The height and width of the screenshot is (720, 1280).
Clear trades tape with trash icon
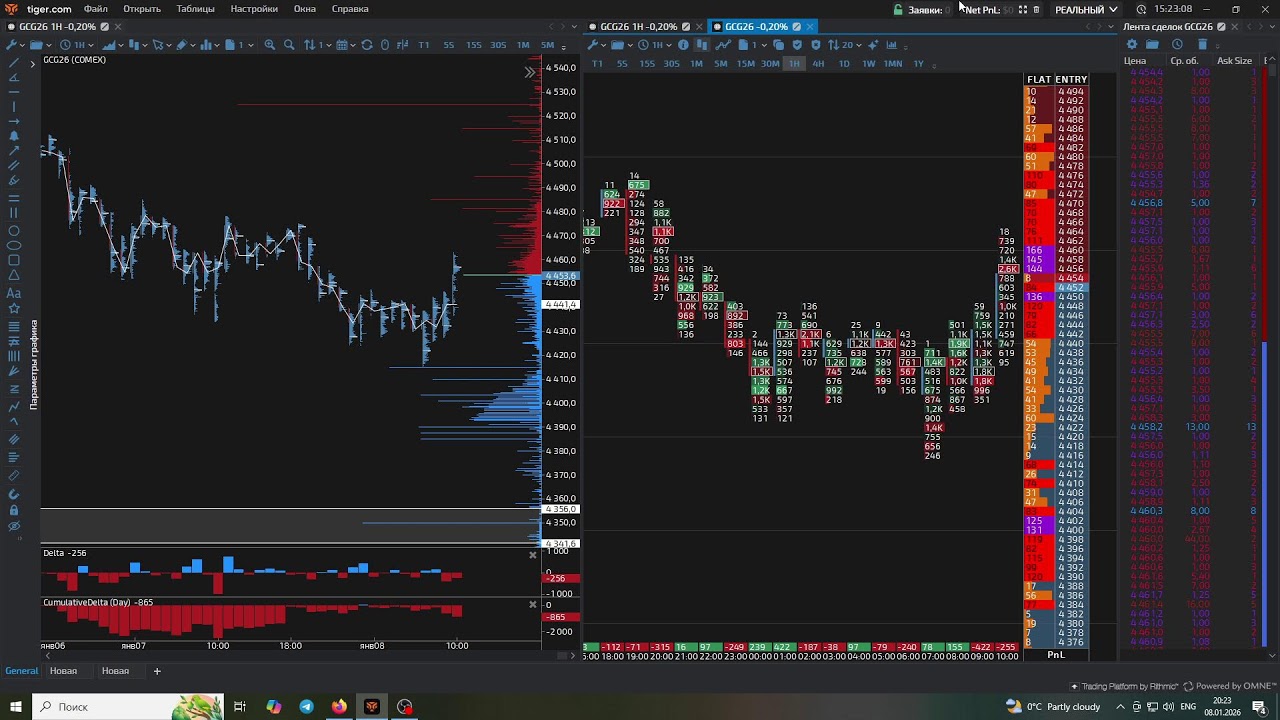coord(1202,44)
